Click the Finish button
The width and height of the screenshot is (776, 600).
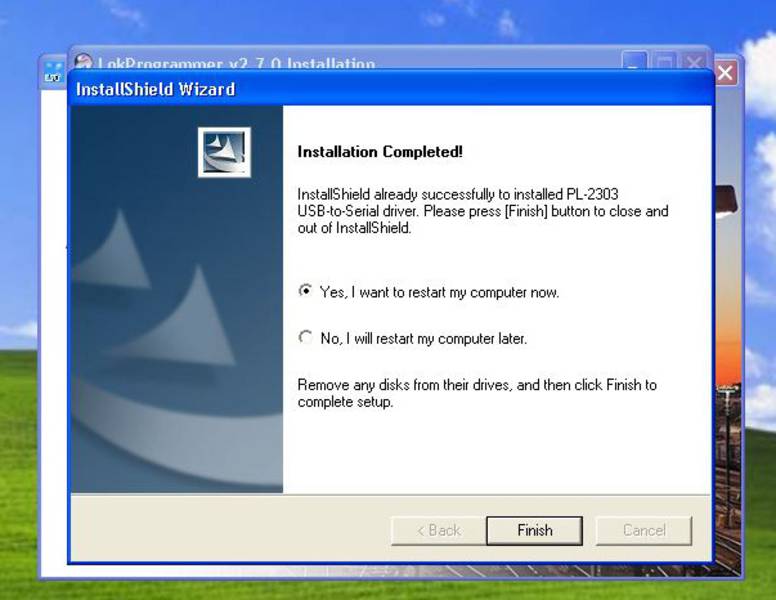tap(534, 530)
